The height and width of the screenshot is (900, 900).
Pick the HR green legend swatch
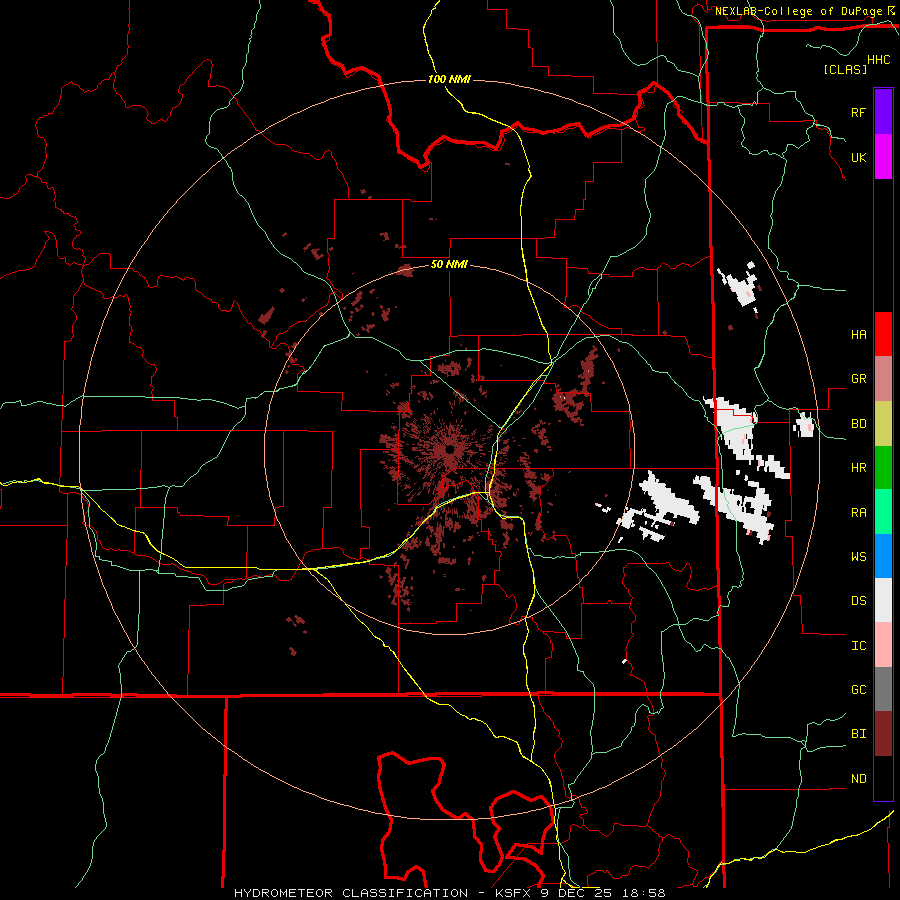point(883,468)
